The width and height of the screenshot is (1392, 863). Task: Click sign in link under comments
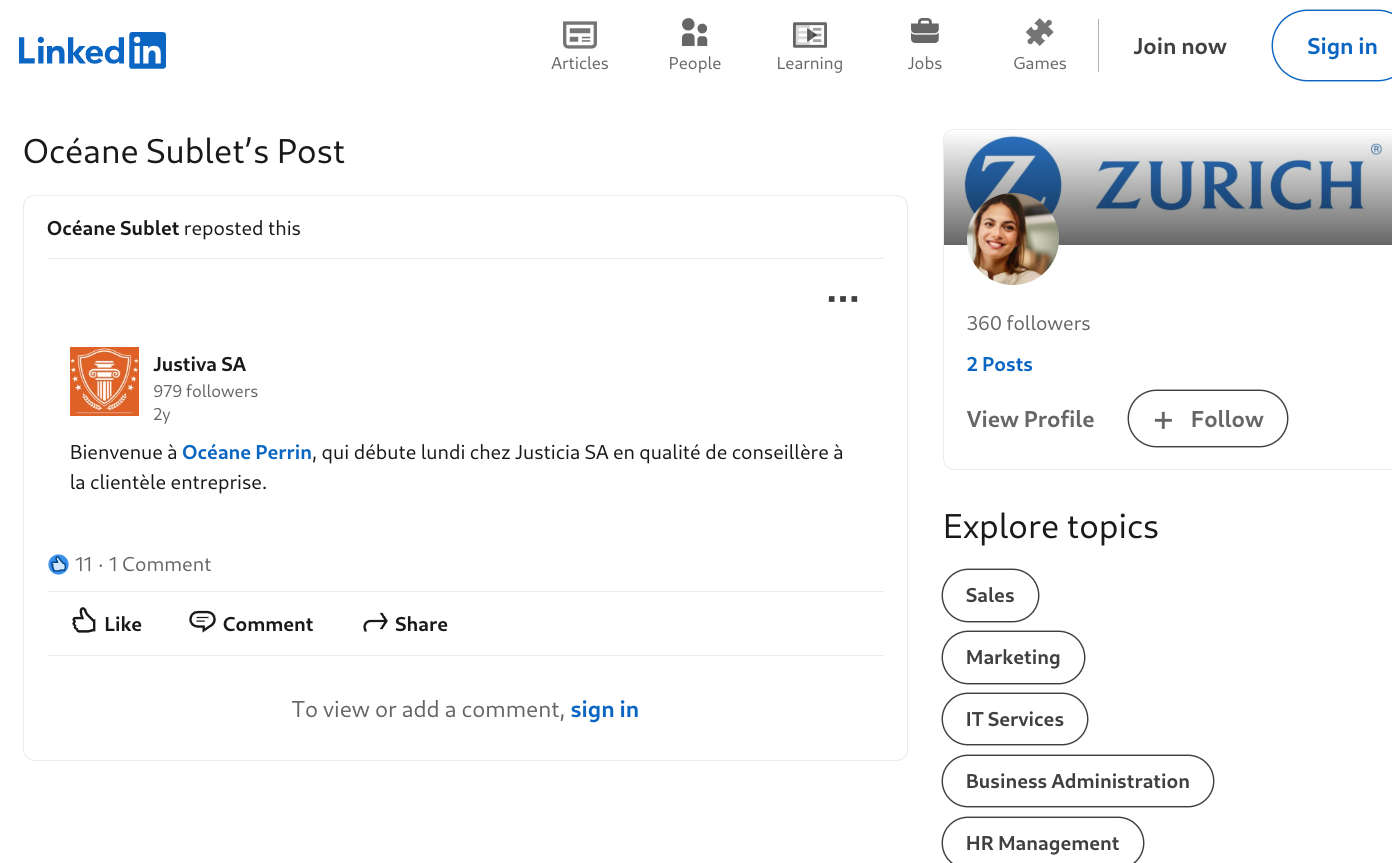(604, 709)
